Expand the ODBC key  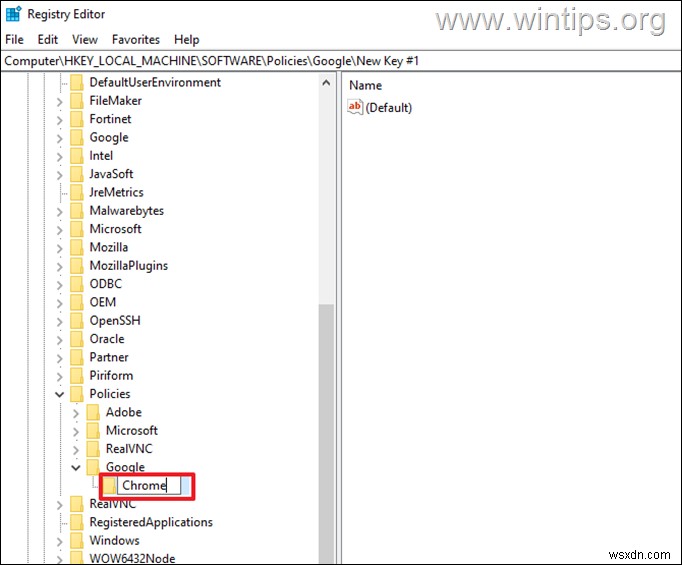point(60,284)
